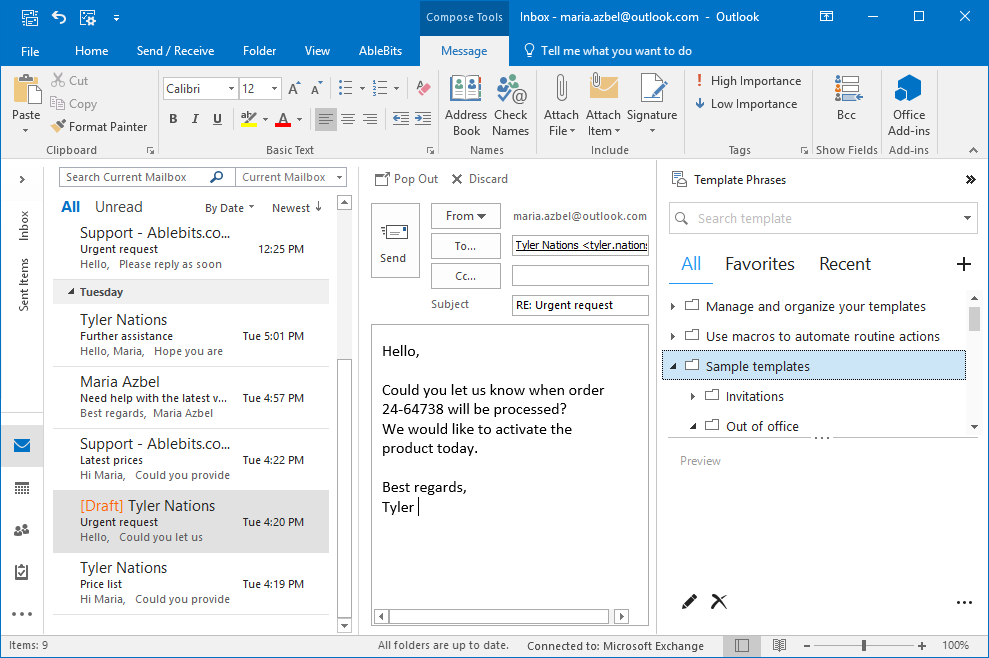This screenshot has height=658, width=989.
Task: Open the font name dropdown
Action: click(231, 89)
